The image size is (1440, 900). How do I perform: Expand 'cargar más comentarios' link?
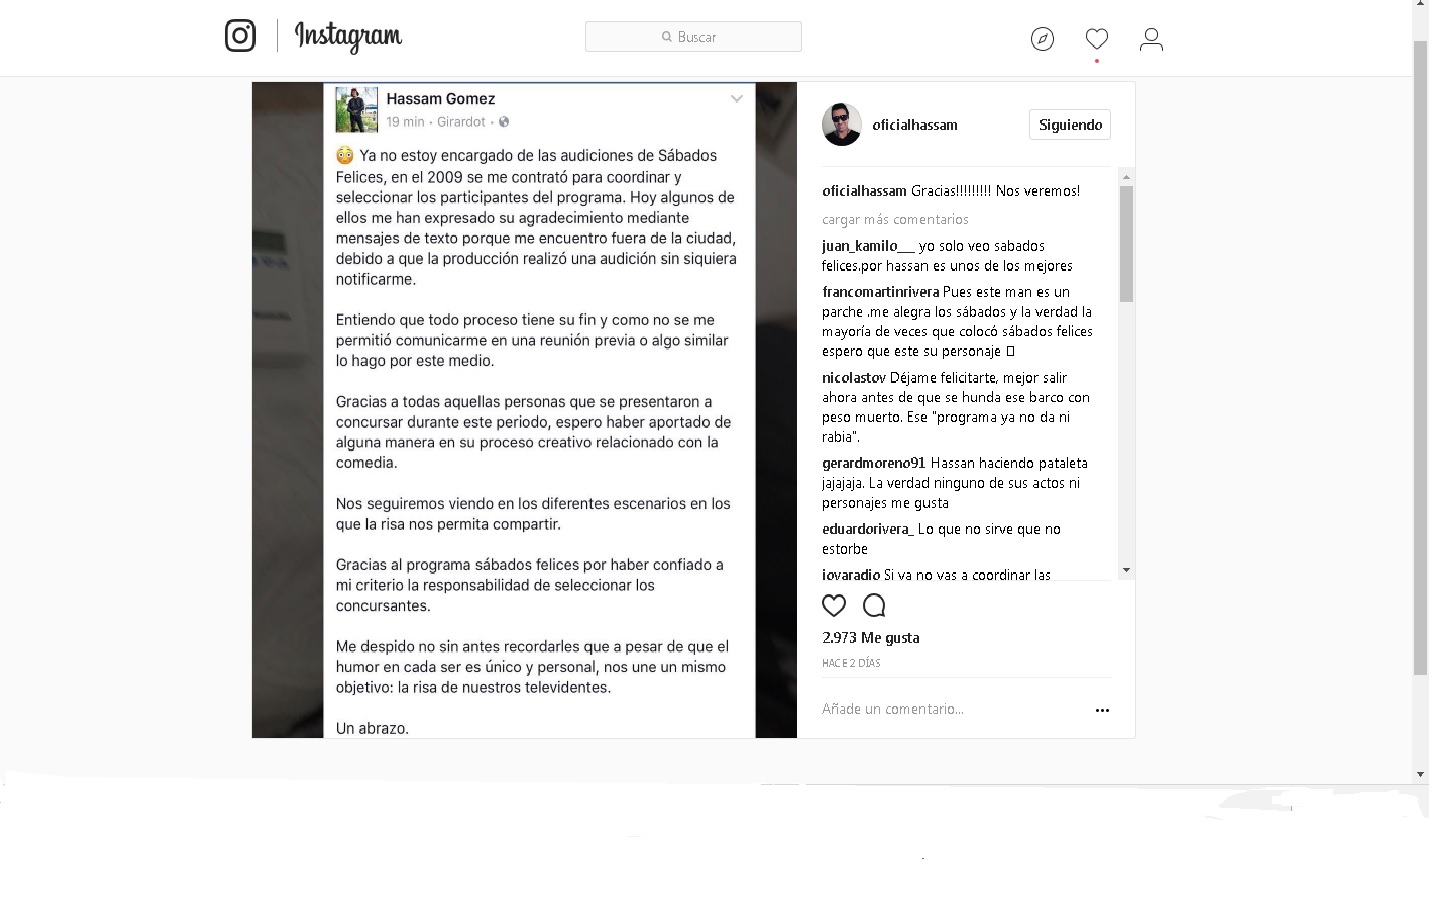point(895,219)
